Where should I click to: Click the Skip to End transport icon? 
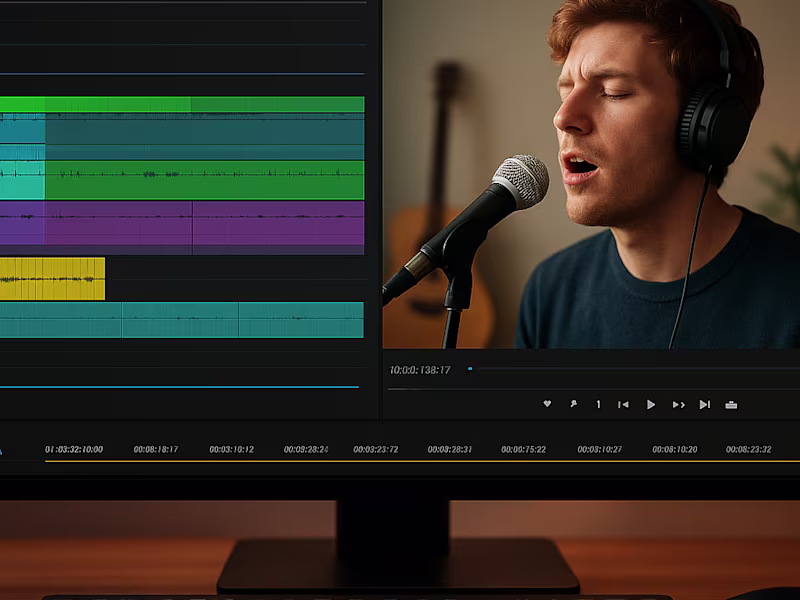(x=706, y=404)
